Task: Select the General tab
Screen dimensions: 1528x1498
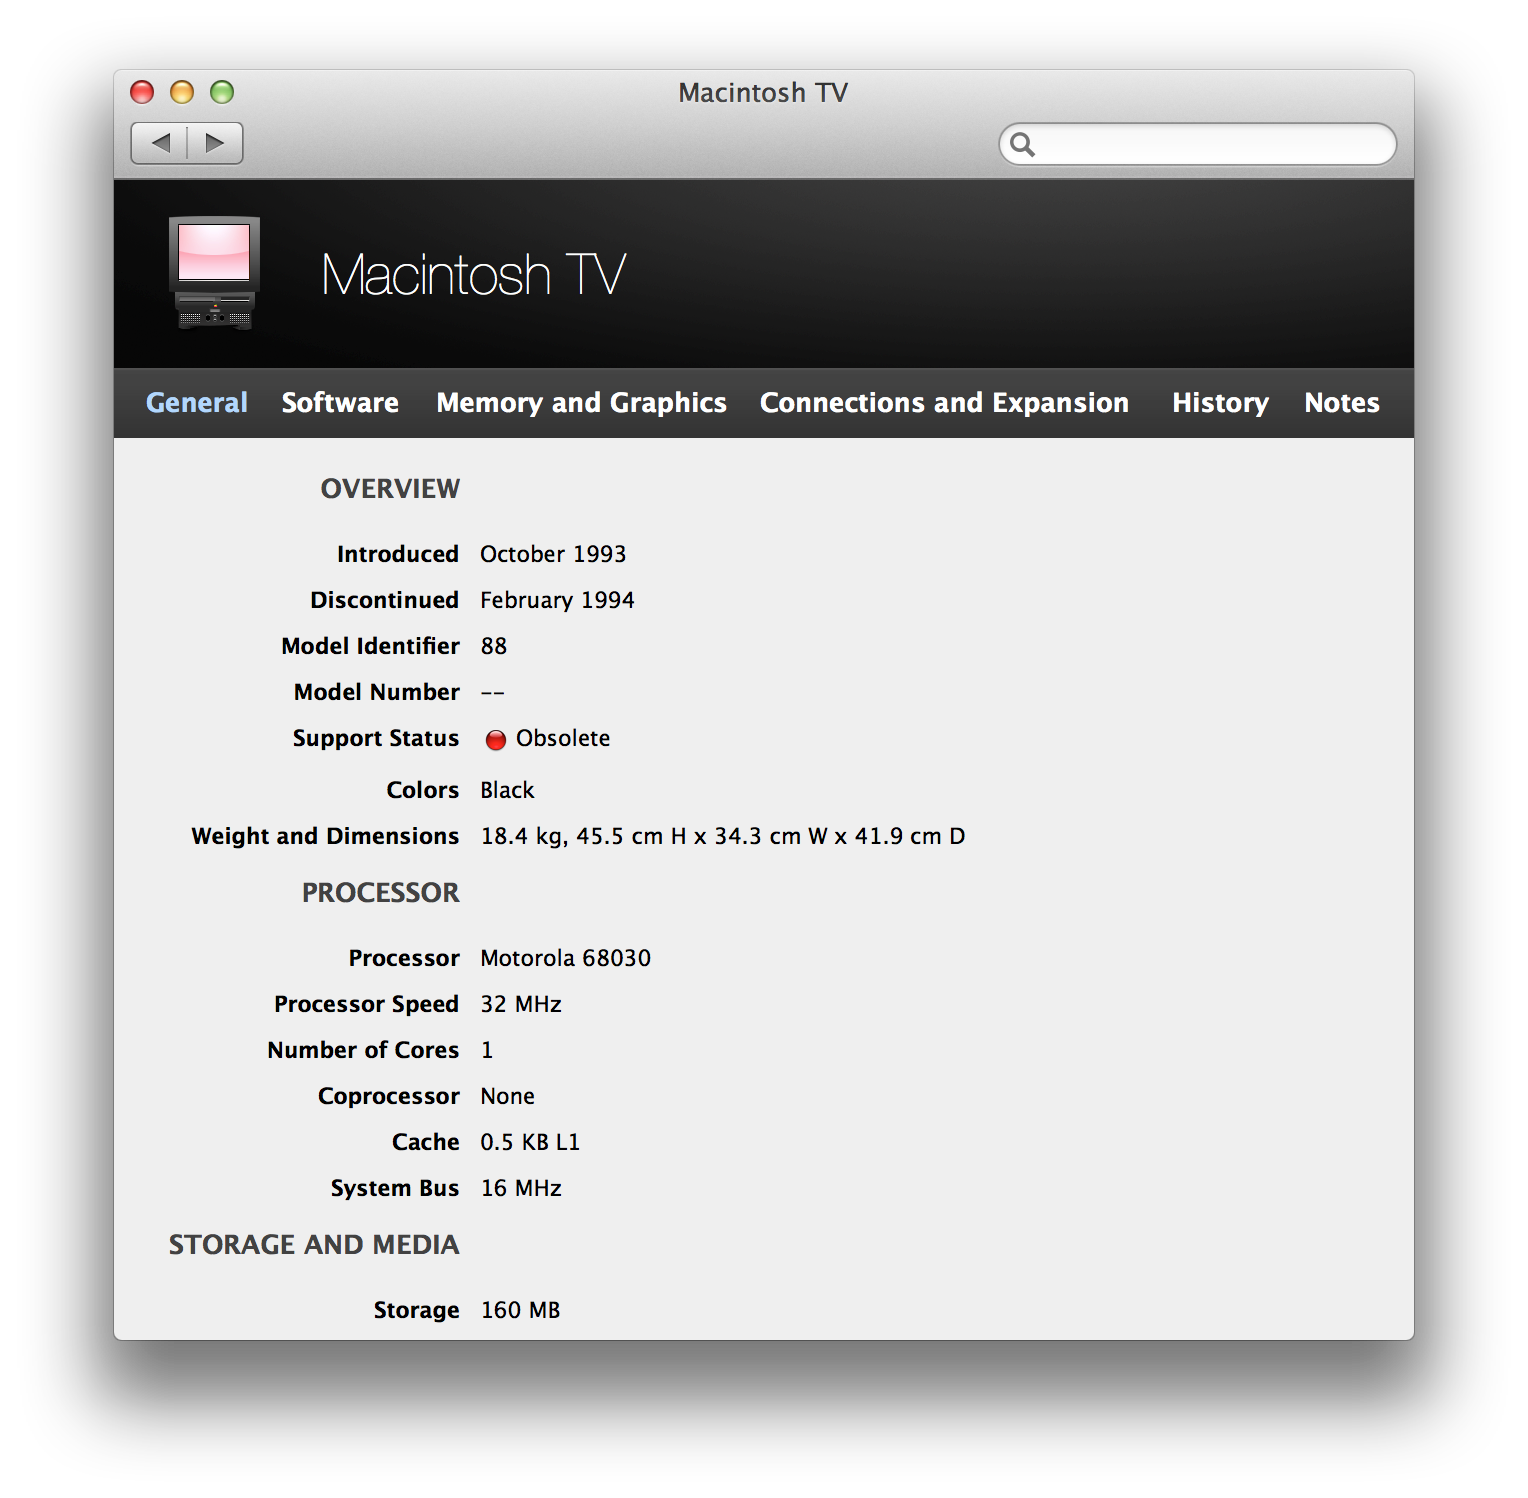Action: pos(196,402)
